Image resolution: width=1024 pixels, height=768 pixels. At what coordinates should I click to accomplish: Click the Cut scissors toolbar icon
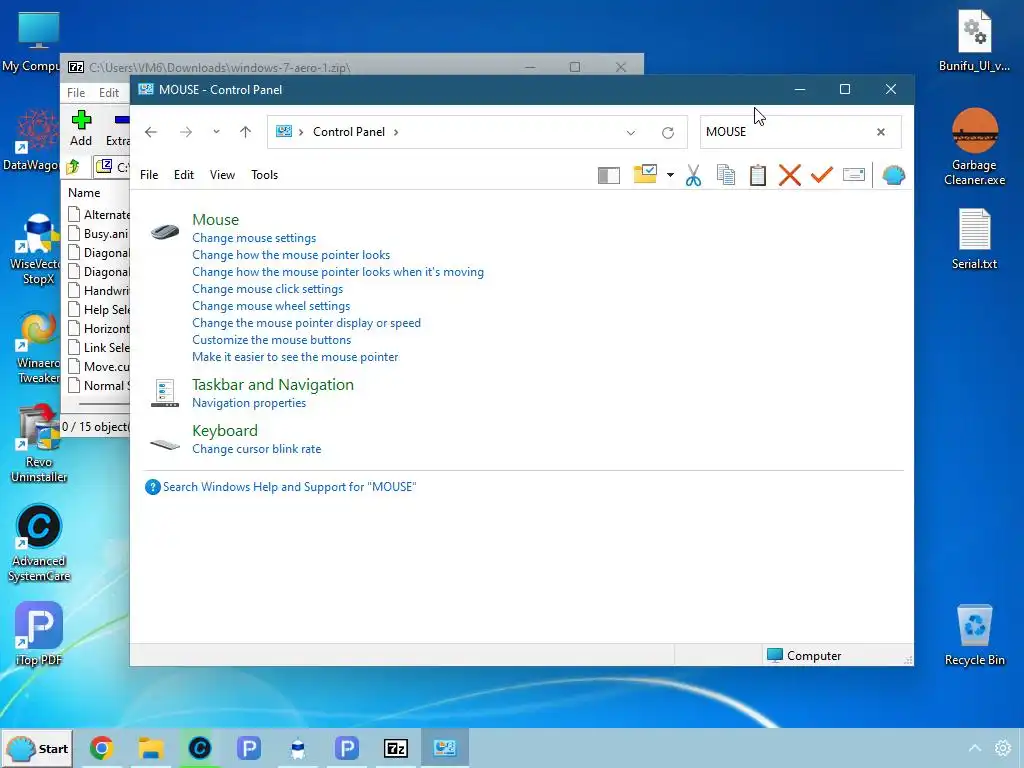pos(693,175)
